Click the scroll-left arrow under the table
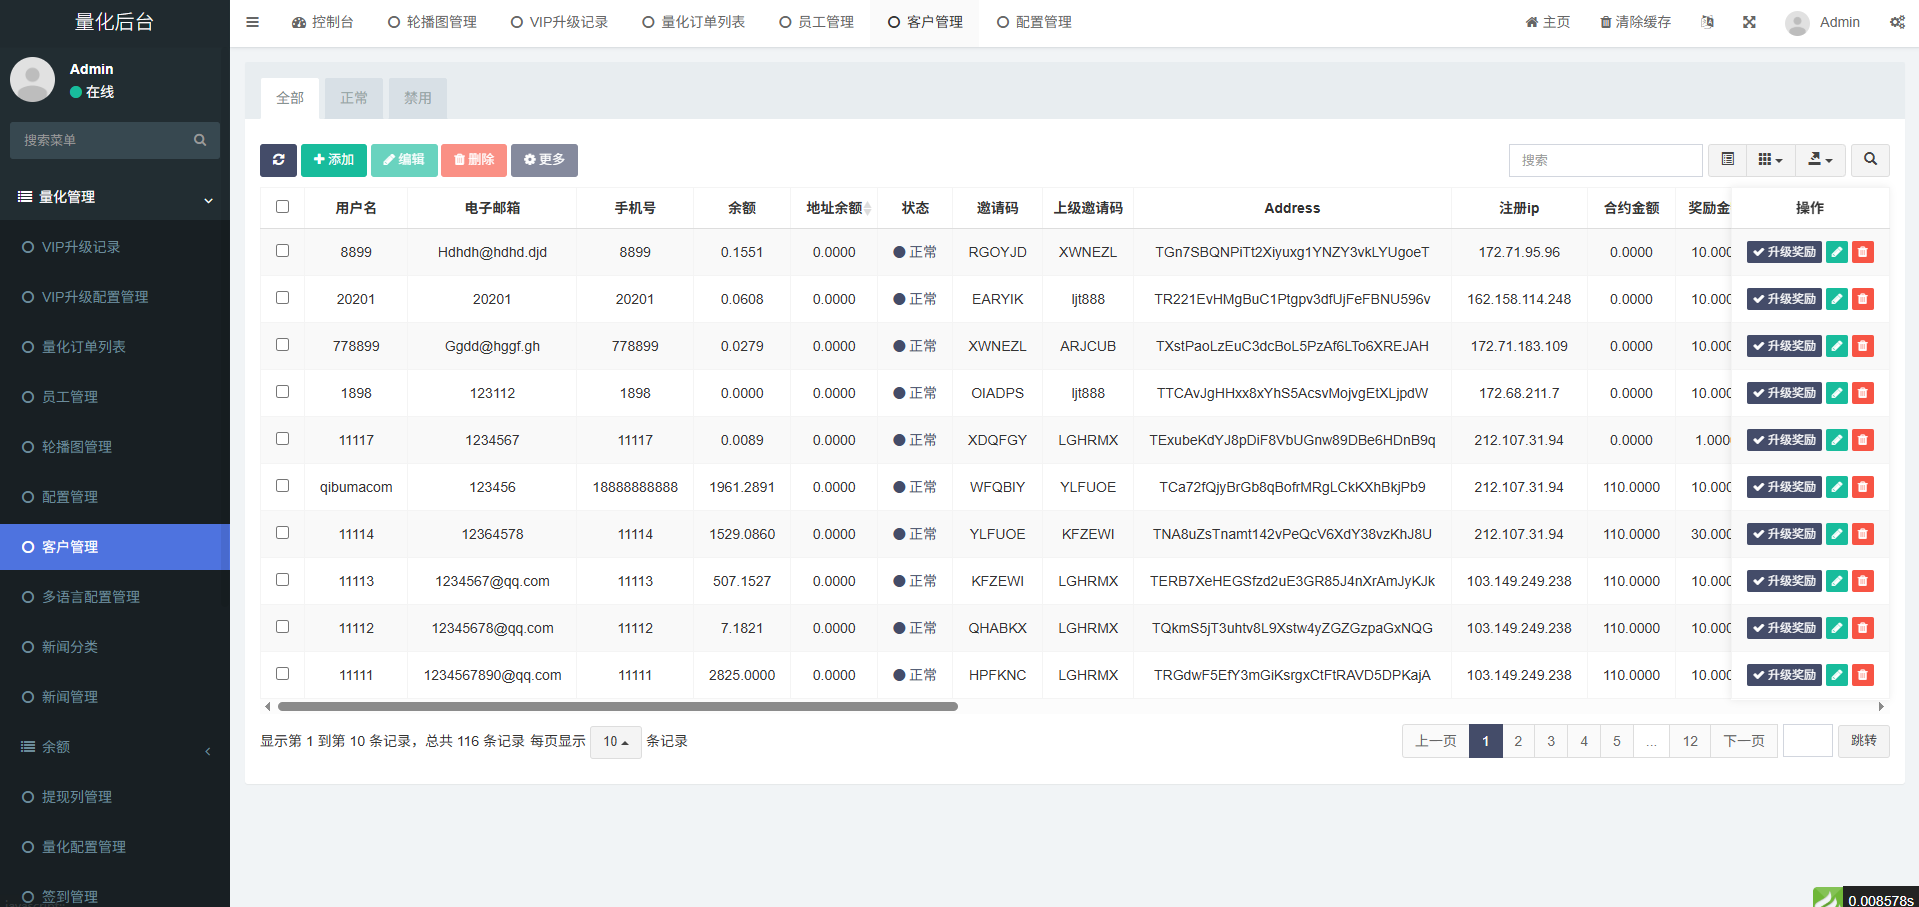 (x=267, y=706)
